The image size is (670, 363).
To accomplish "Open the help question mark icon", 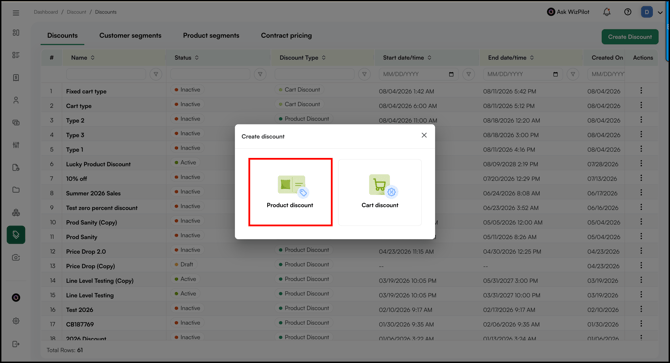I will point(627,12).
